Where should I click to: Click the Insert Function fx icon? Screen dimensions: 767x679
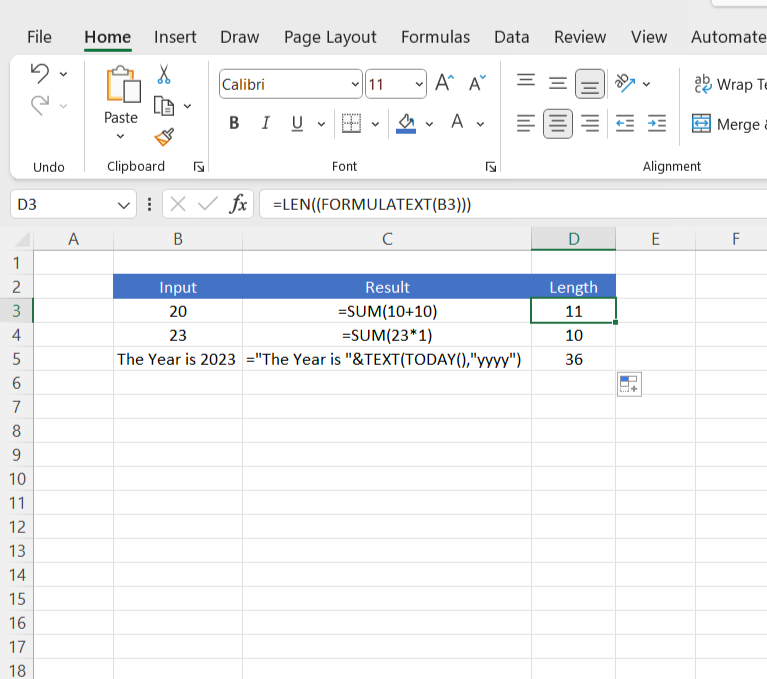(238, 205)
